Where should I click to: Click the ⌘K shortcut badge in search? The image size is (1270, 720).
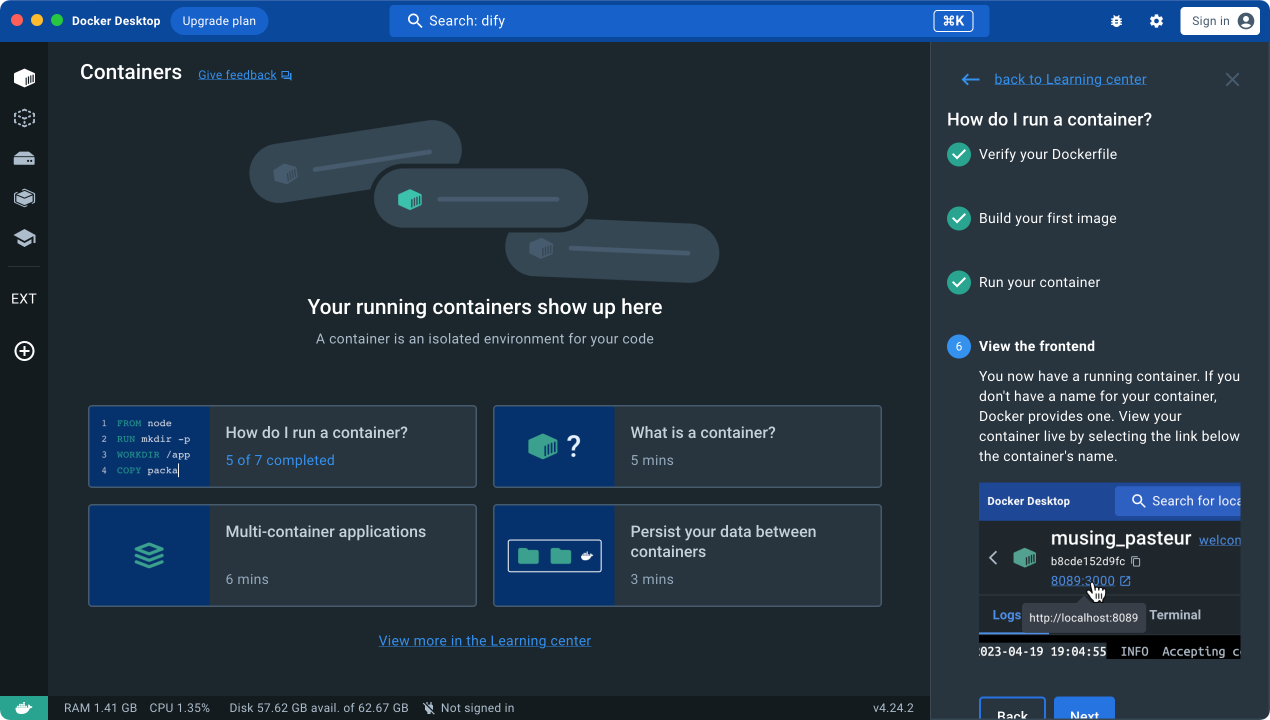[x=953, y=21]
